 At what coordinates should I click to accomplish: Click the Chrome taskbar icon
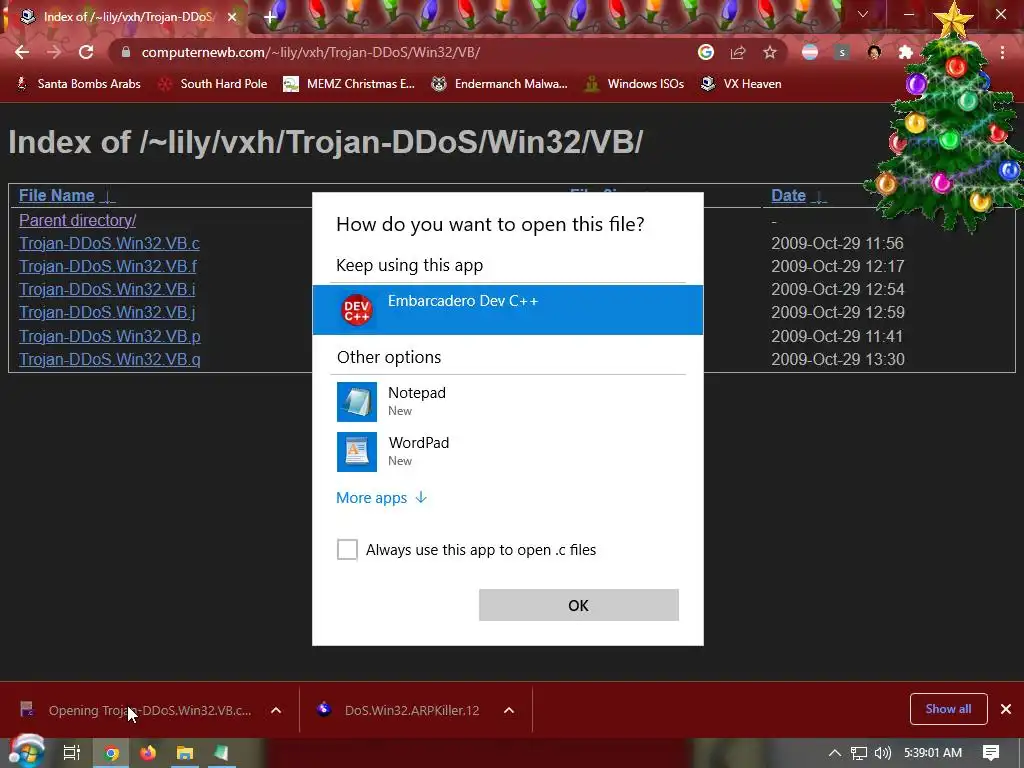112,753
